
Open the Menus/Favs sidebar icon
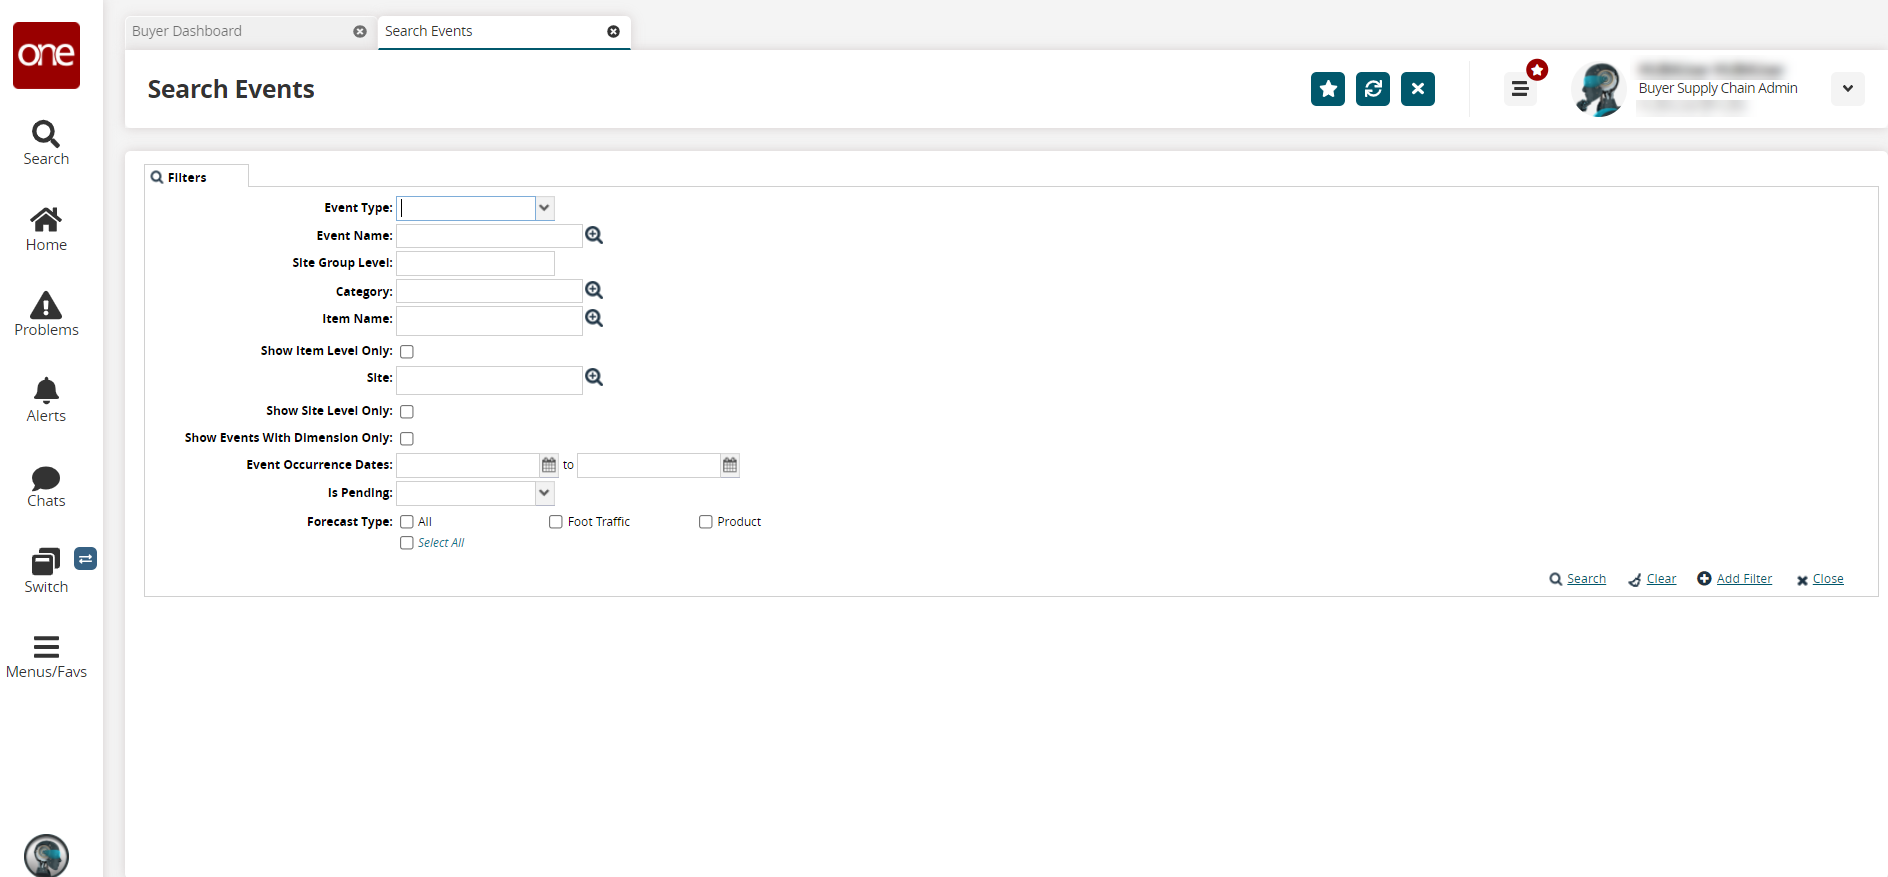coord(46,657)
